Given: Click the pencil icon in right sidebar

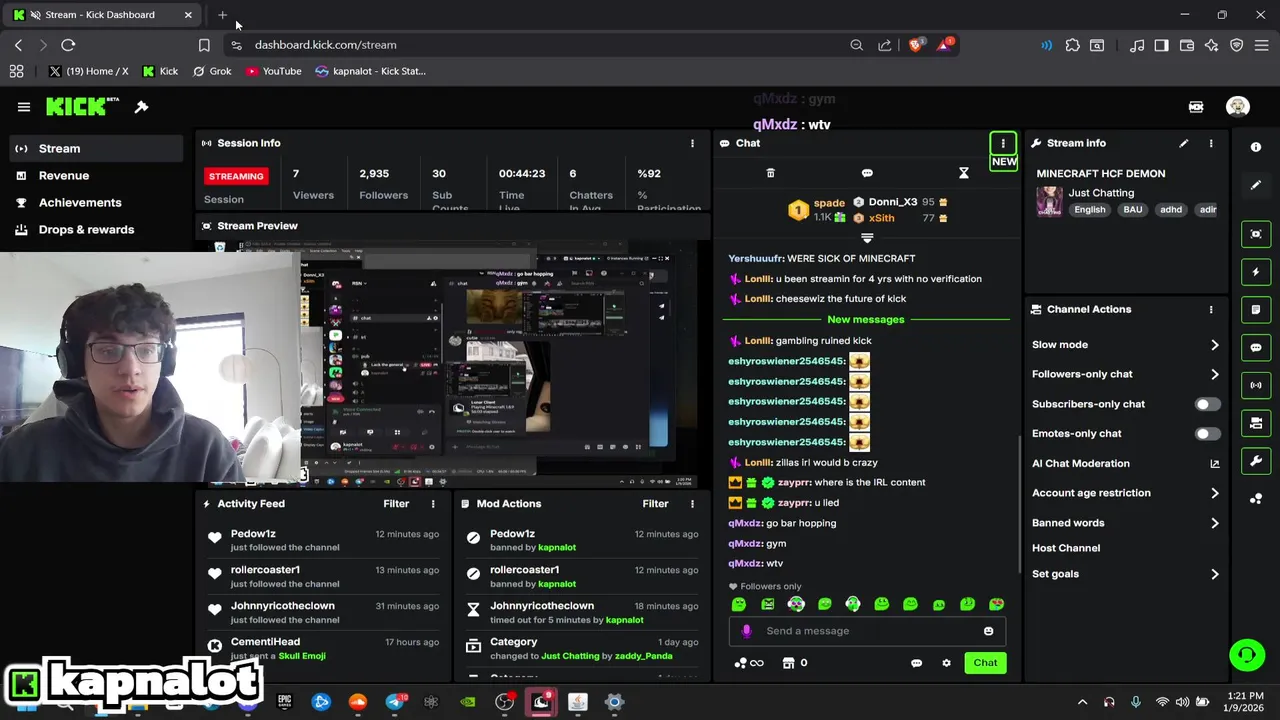Looking at the screenshot, I should click(1256, 185).
